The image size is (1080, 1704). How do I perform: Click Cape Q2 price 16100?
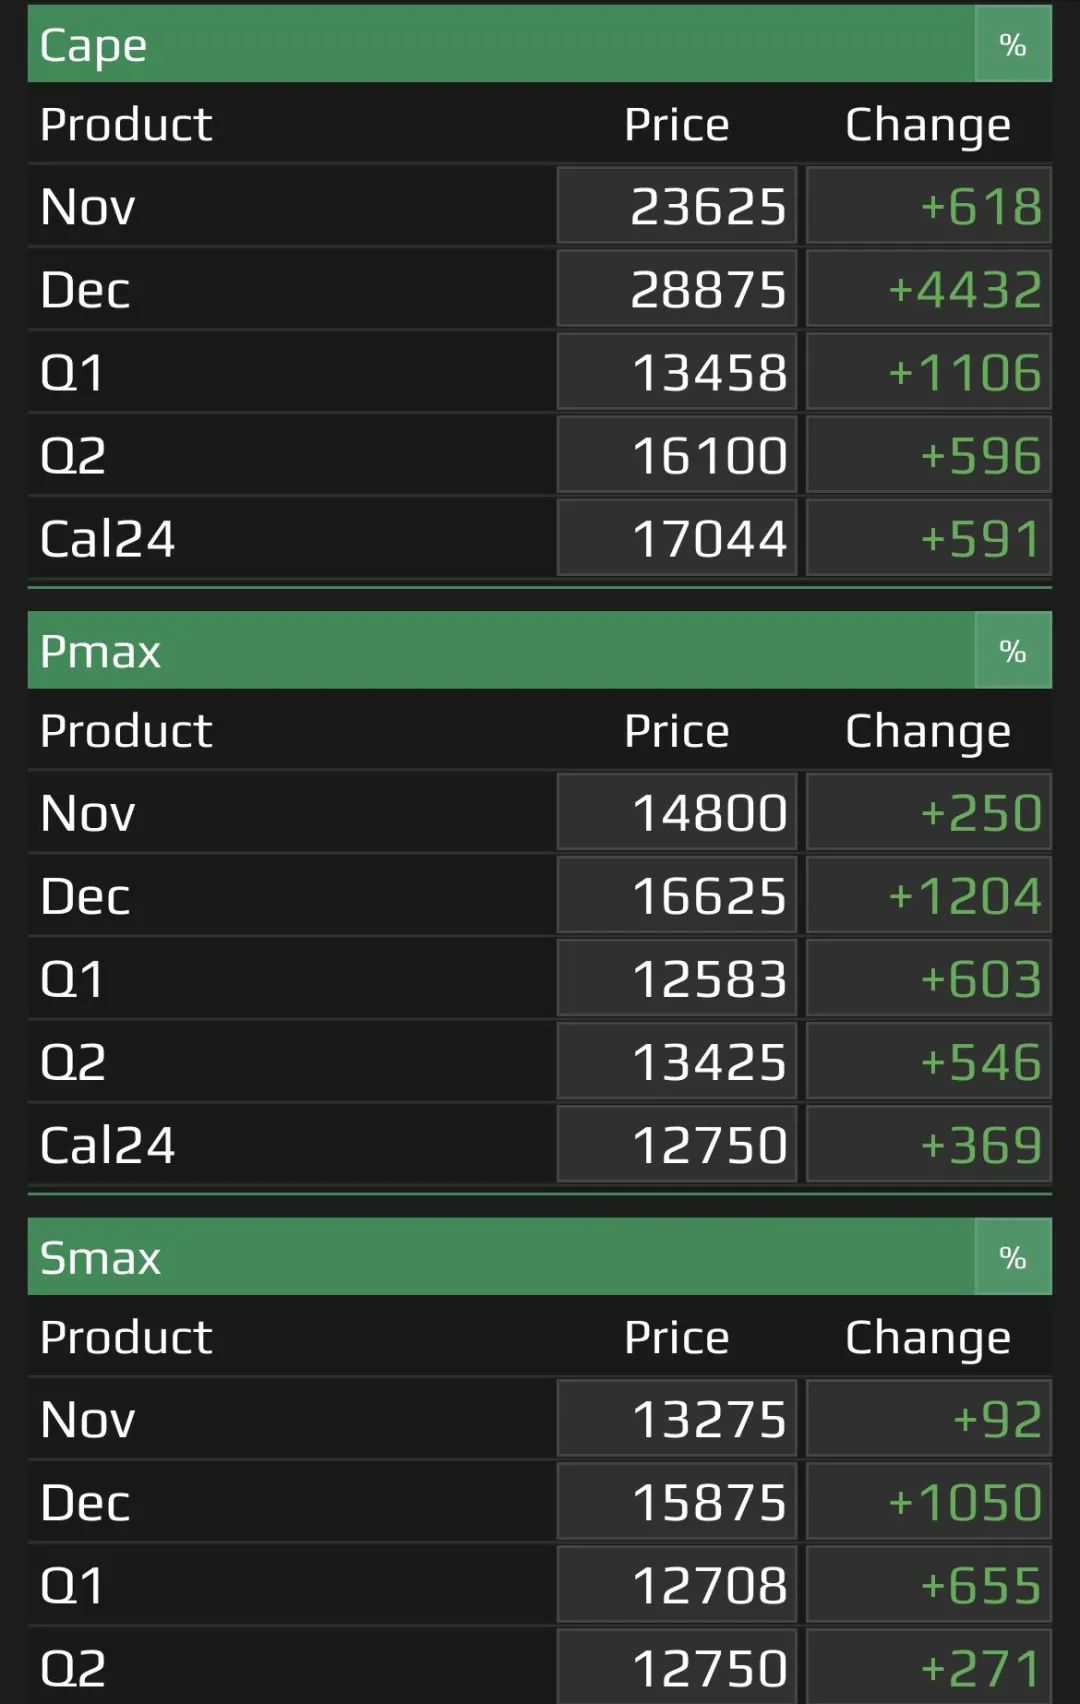[677, 455]
